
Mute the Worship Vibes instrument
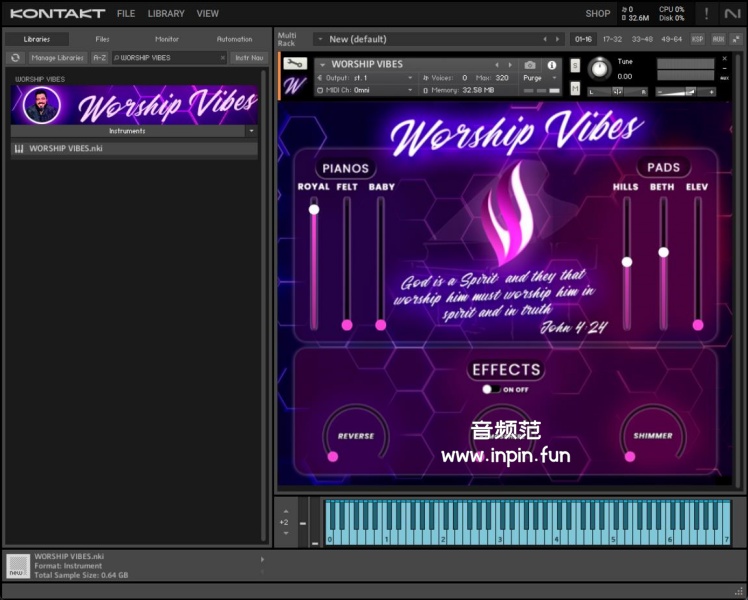pos(575,88)
